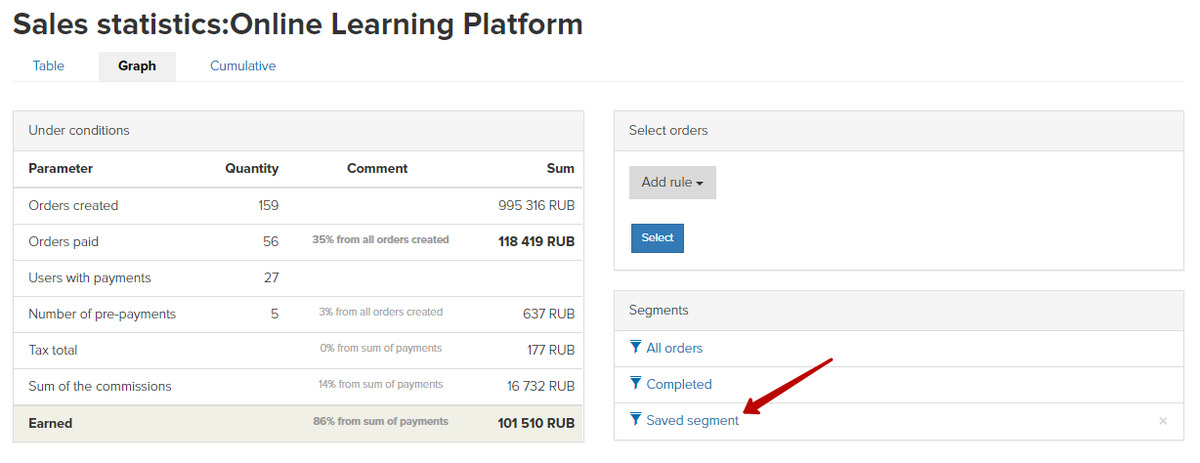
Task: Switch to the Table tab
Action: pyautogui.click(x=48, y=66)
